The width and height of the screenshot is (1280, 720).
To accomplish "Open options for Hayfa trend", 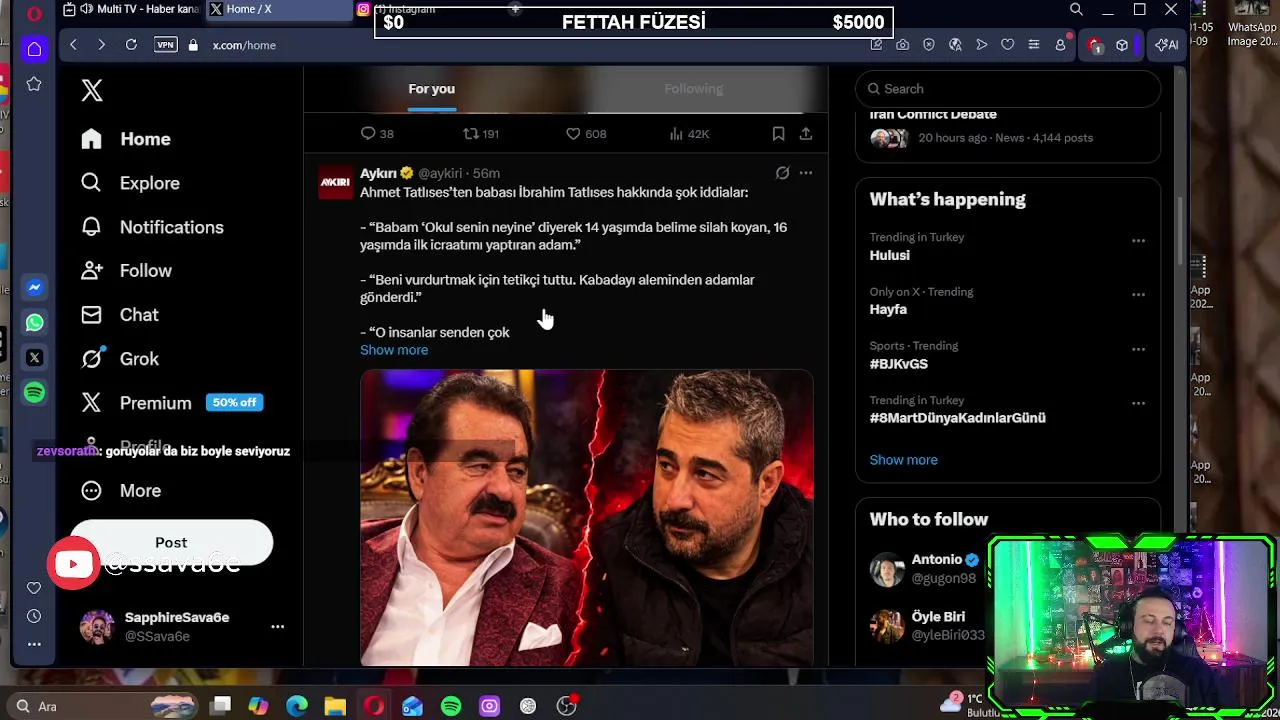I will click(x=1138, y=295).
